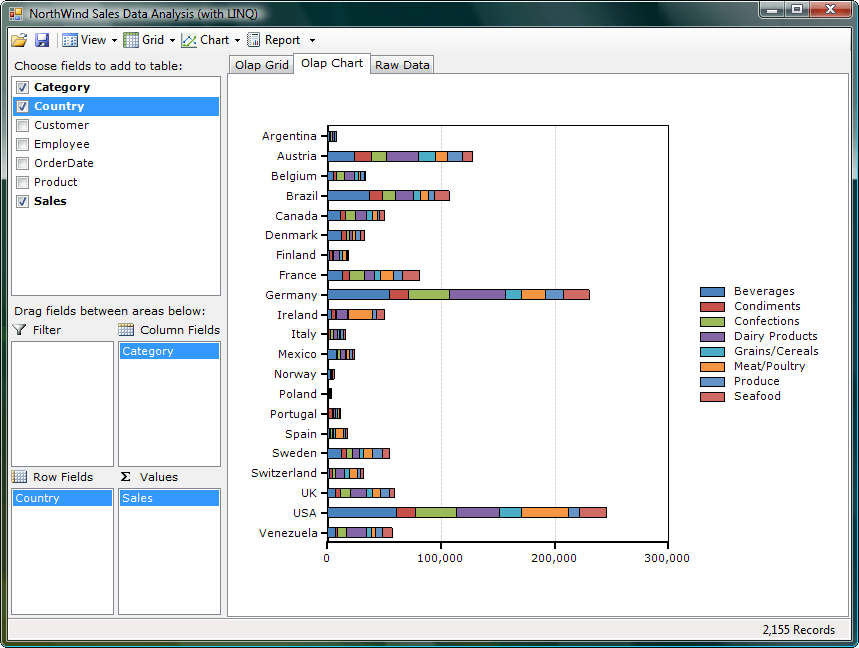
Task: Click the 100,000 axis value
Action: coord(440,558)
